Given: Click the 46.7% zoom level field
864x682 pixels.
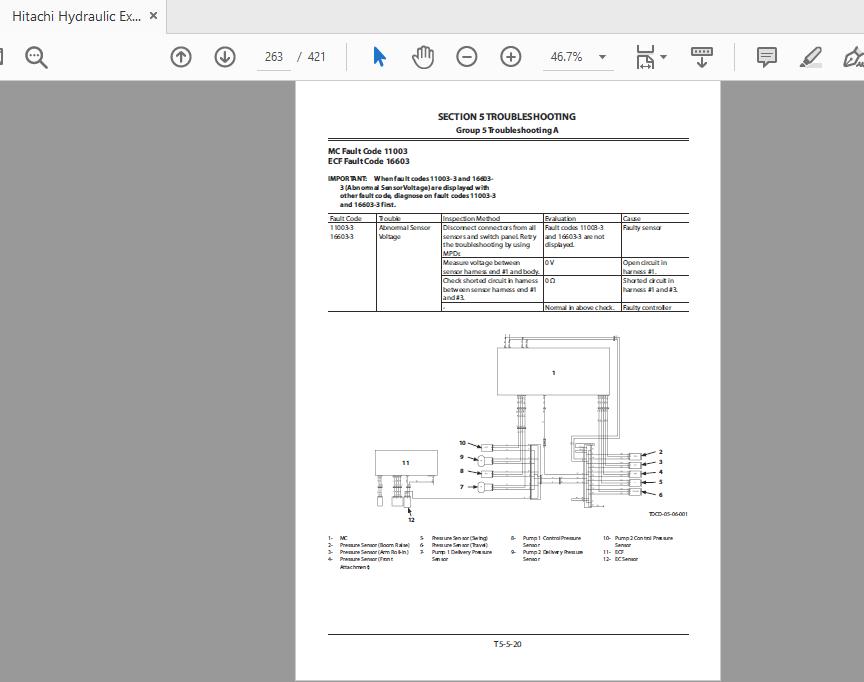Looking at the screenshot, I should 566,57.
